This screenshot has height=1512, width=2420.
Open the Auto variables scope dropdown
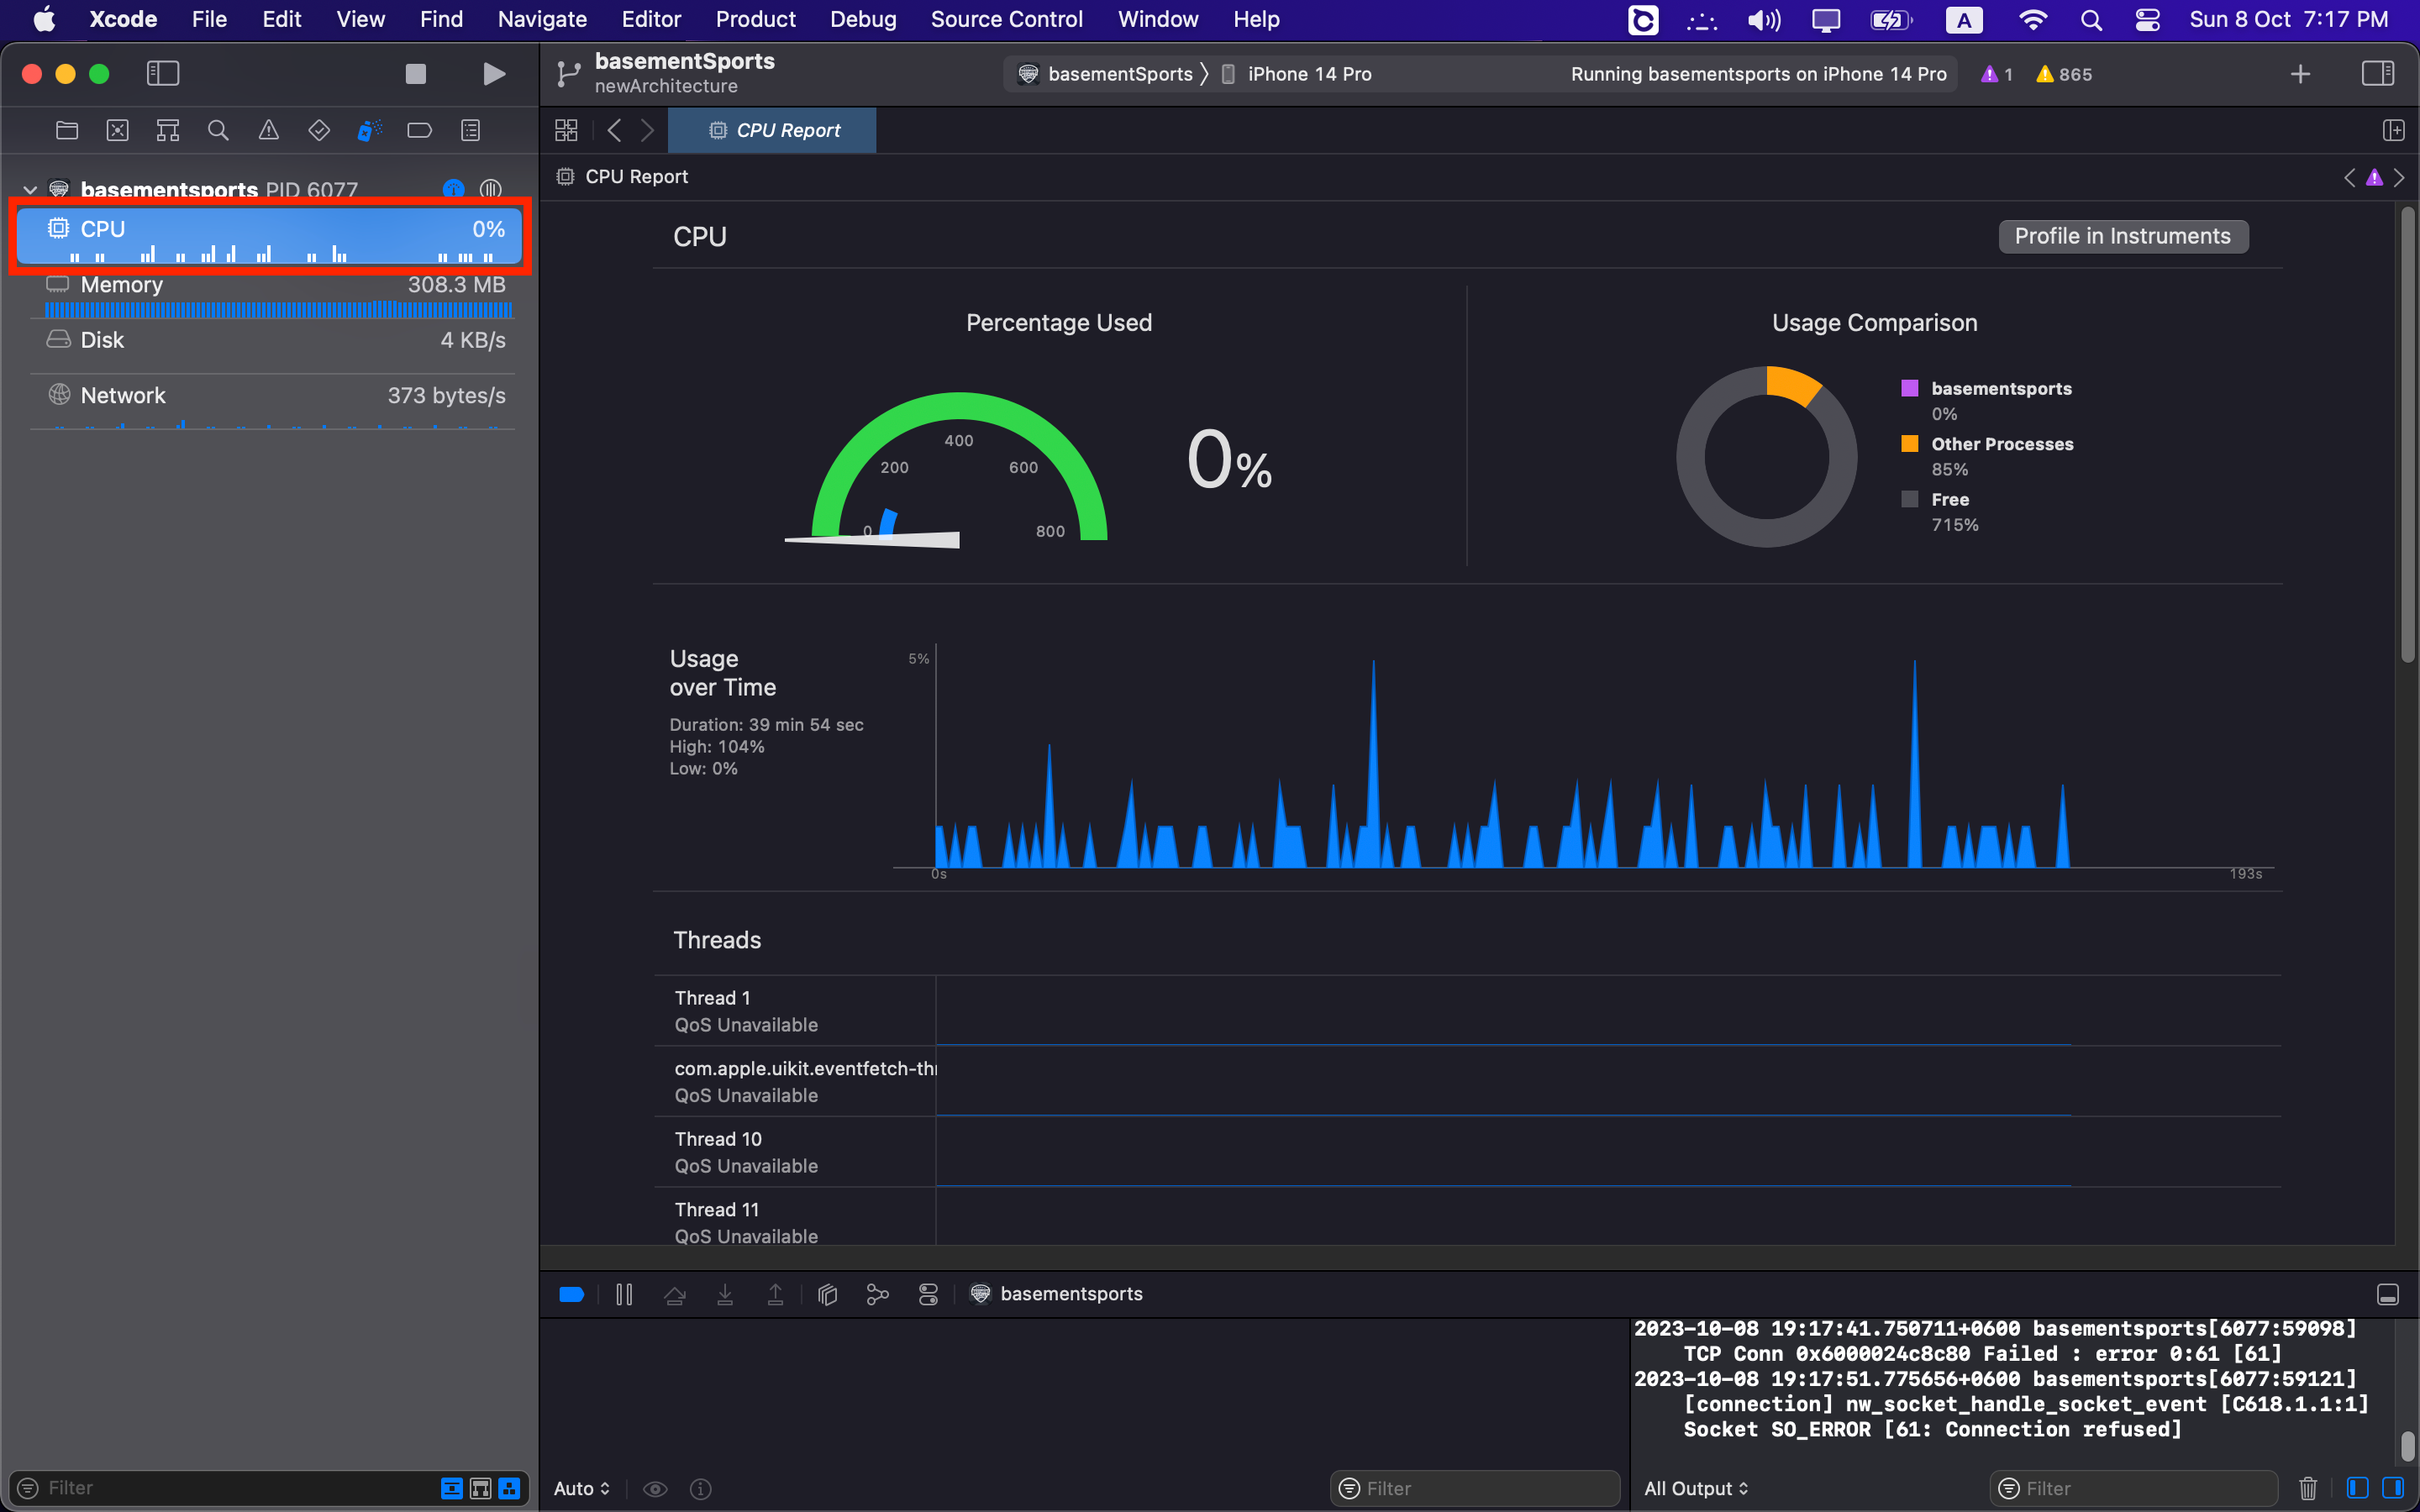582,1489
